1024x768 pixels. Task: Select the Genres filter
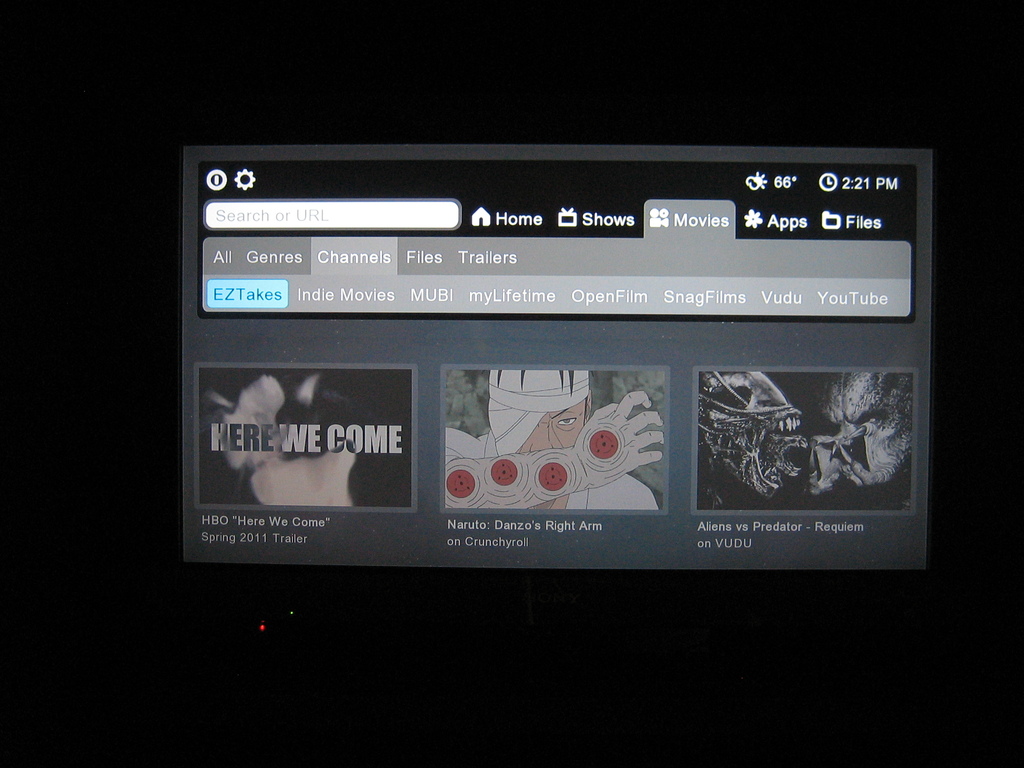274,257
